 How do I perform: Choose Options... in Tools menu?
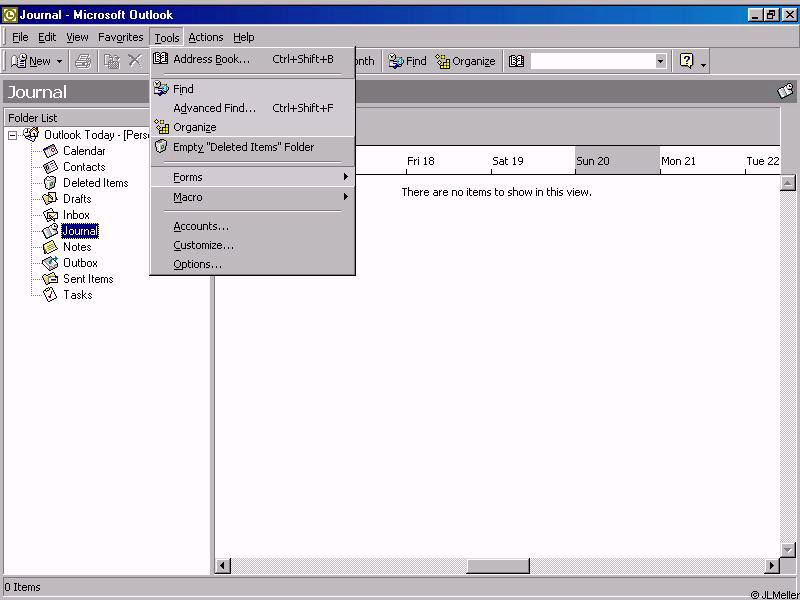253,264
